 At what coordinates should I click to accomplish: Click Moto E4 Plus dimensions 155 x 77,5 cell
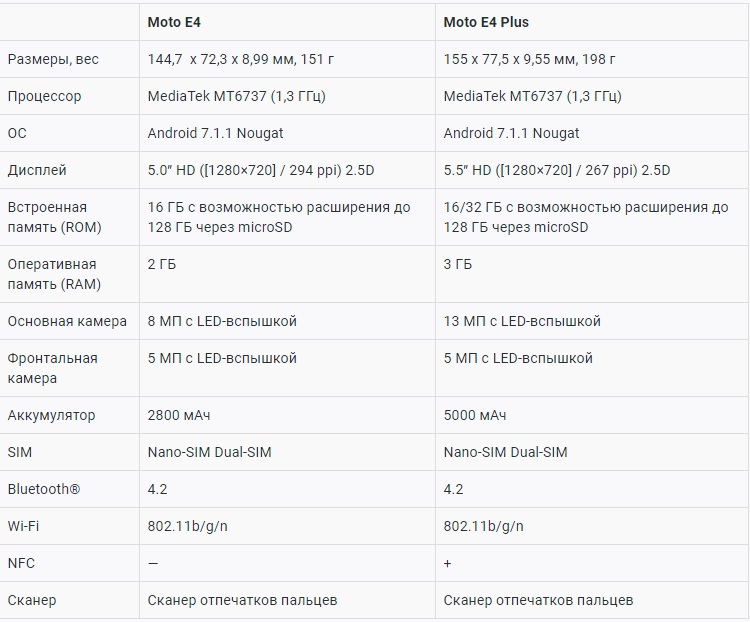529,59
